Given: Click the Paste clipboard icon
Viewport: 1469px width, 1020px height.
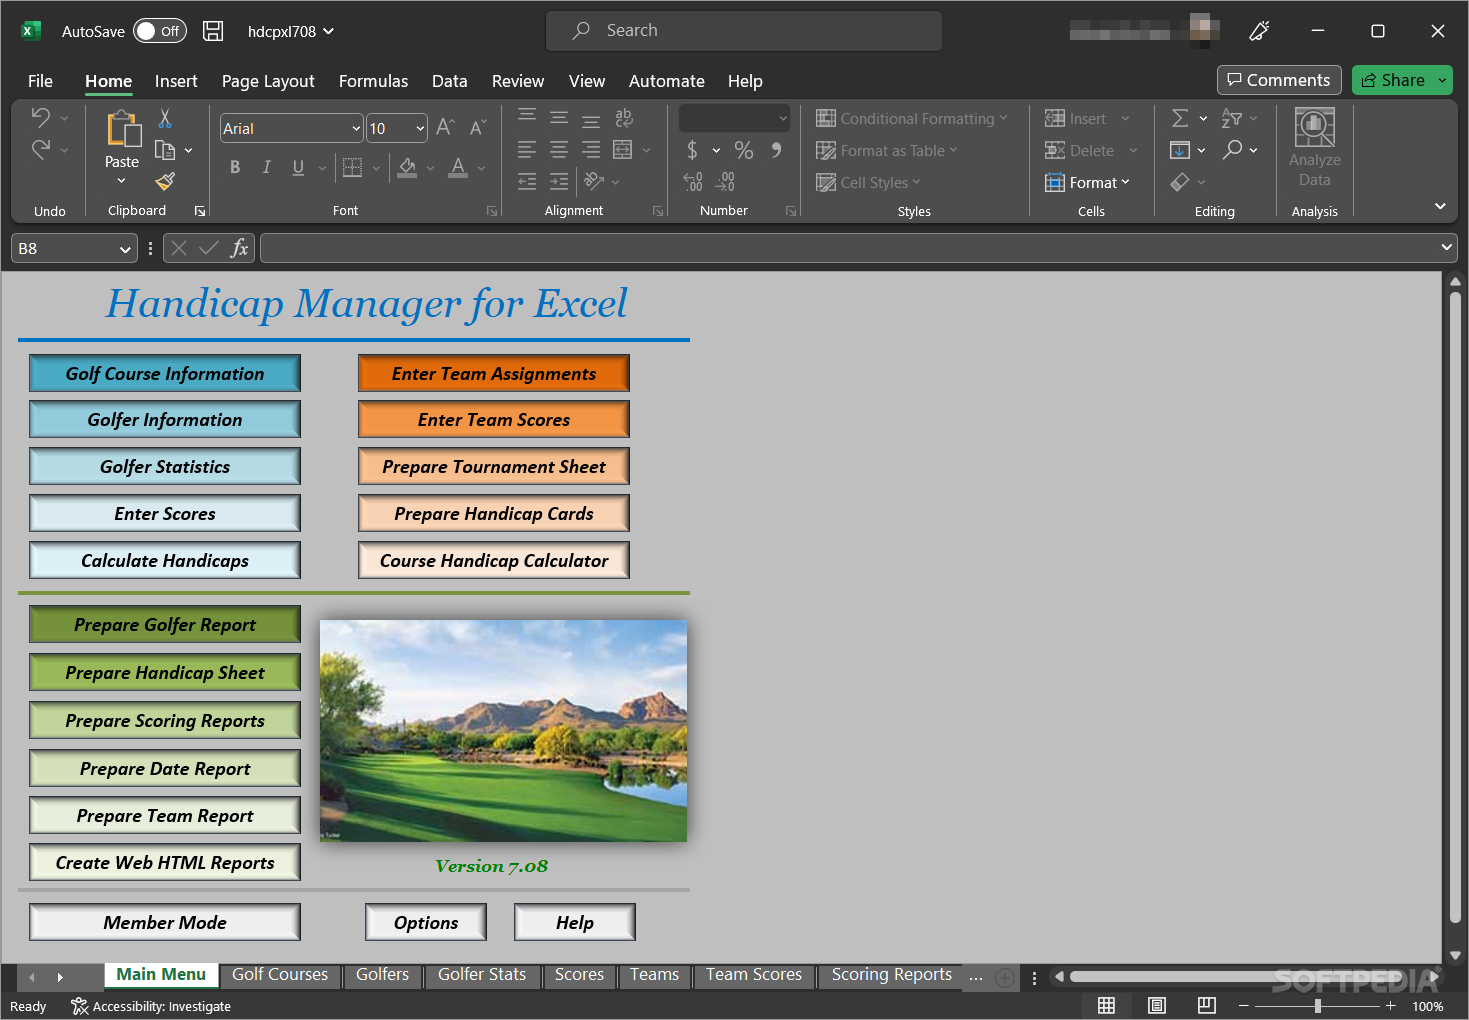Looking at the screenshot, I should pyautogui.click(x=122, y=129).
